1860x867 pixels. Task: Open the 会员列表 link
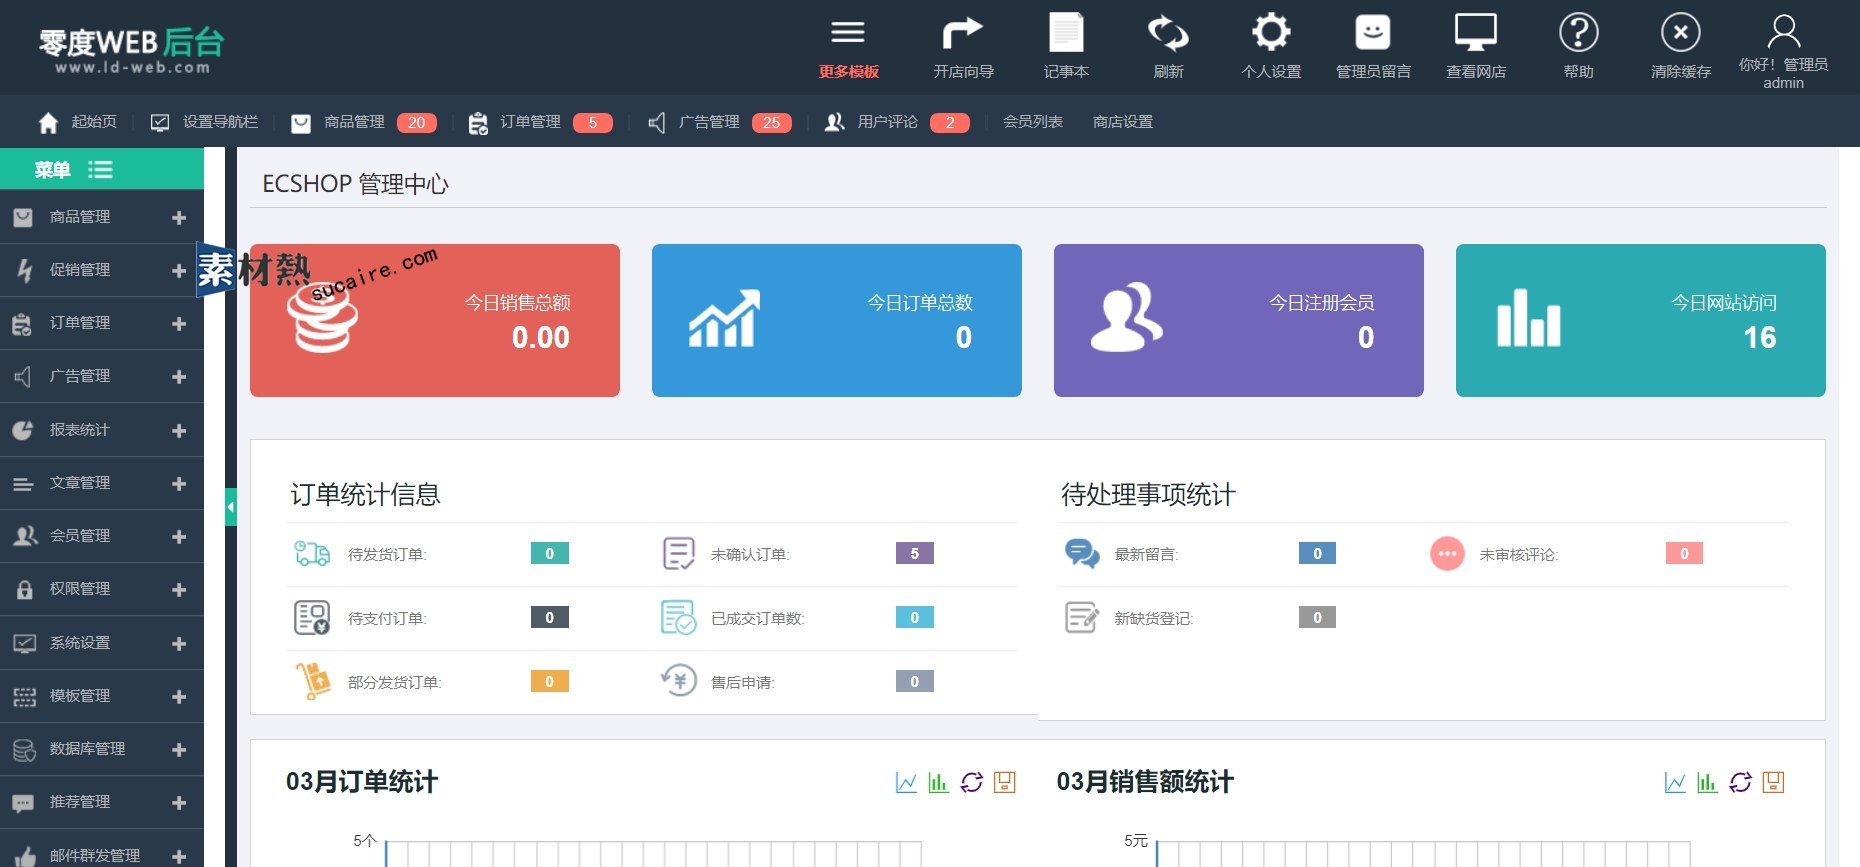point(1033,122)
